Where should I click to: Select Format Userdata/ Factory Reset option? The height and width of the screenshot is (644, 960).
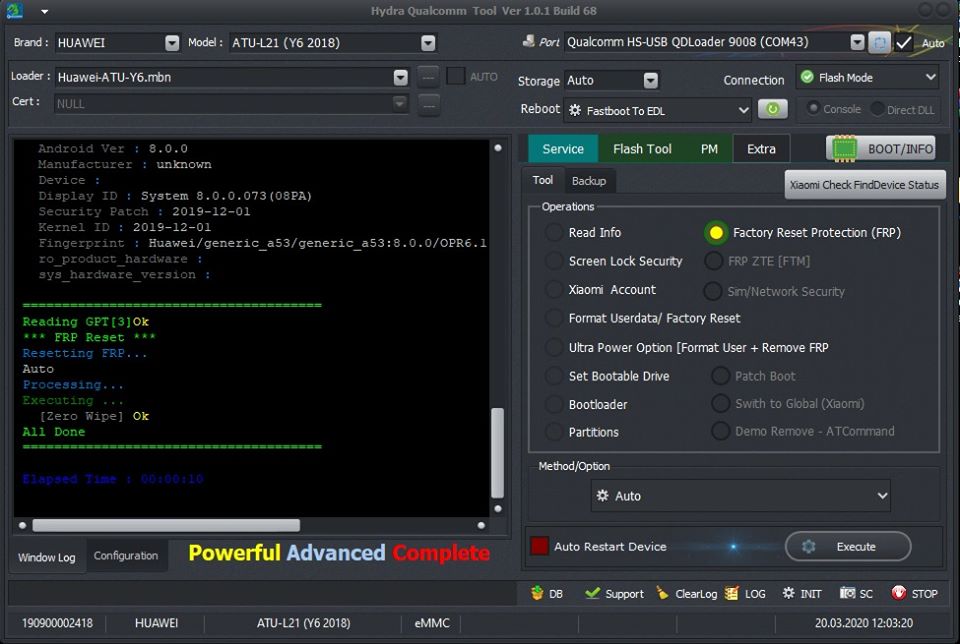[554, 318]
